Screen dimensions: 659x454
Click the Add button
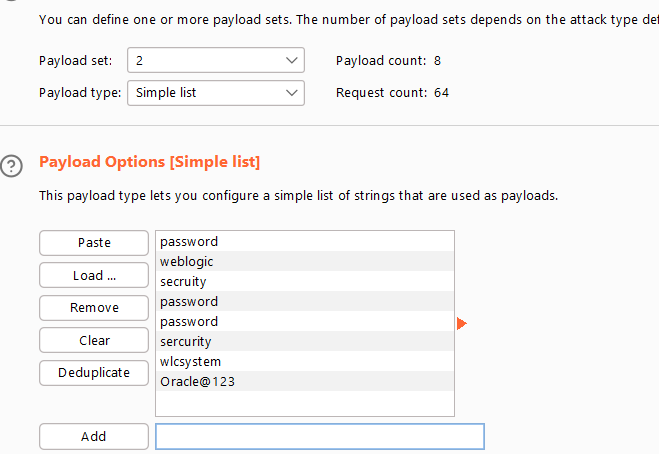(94, 437)
